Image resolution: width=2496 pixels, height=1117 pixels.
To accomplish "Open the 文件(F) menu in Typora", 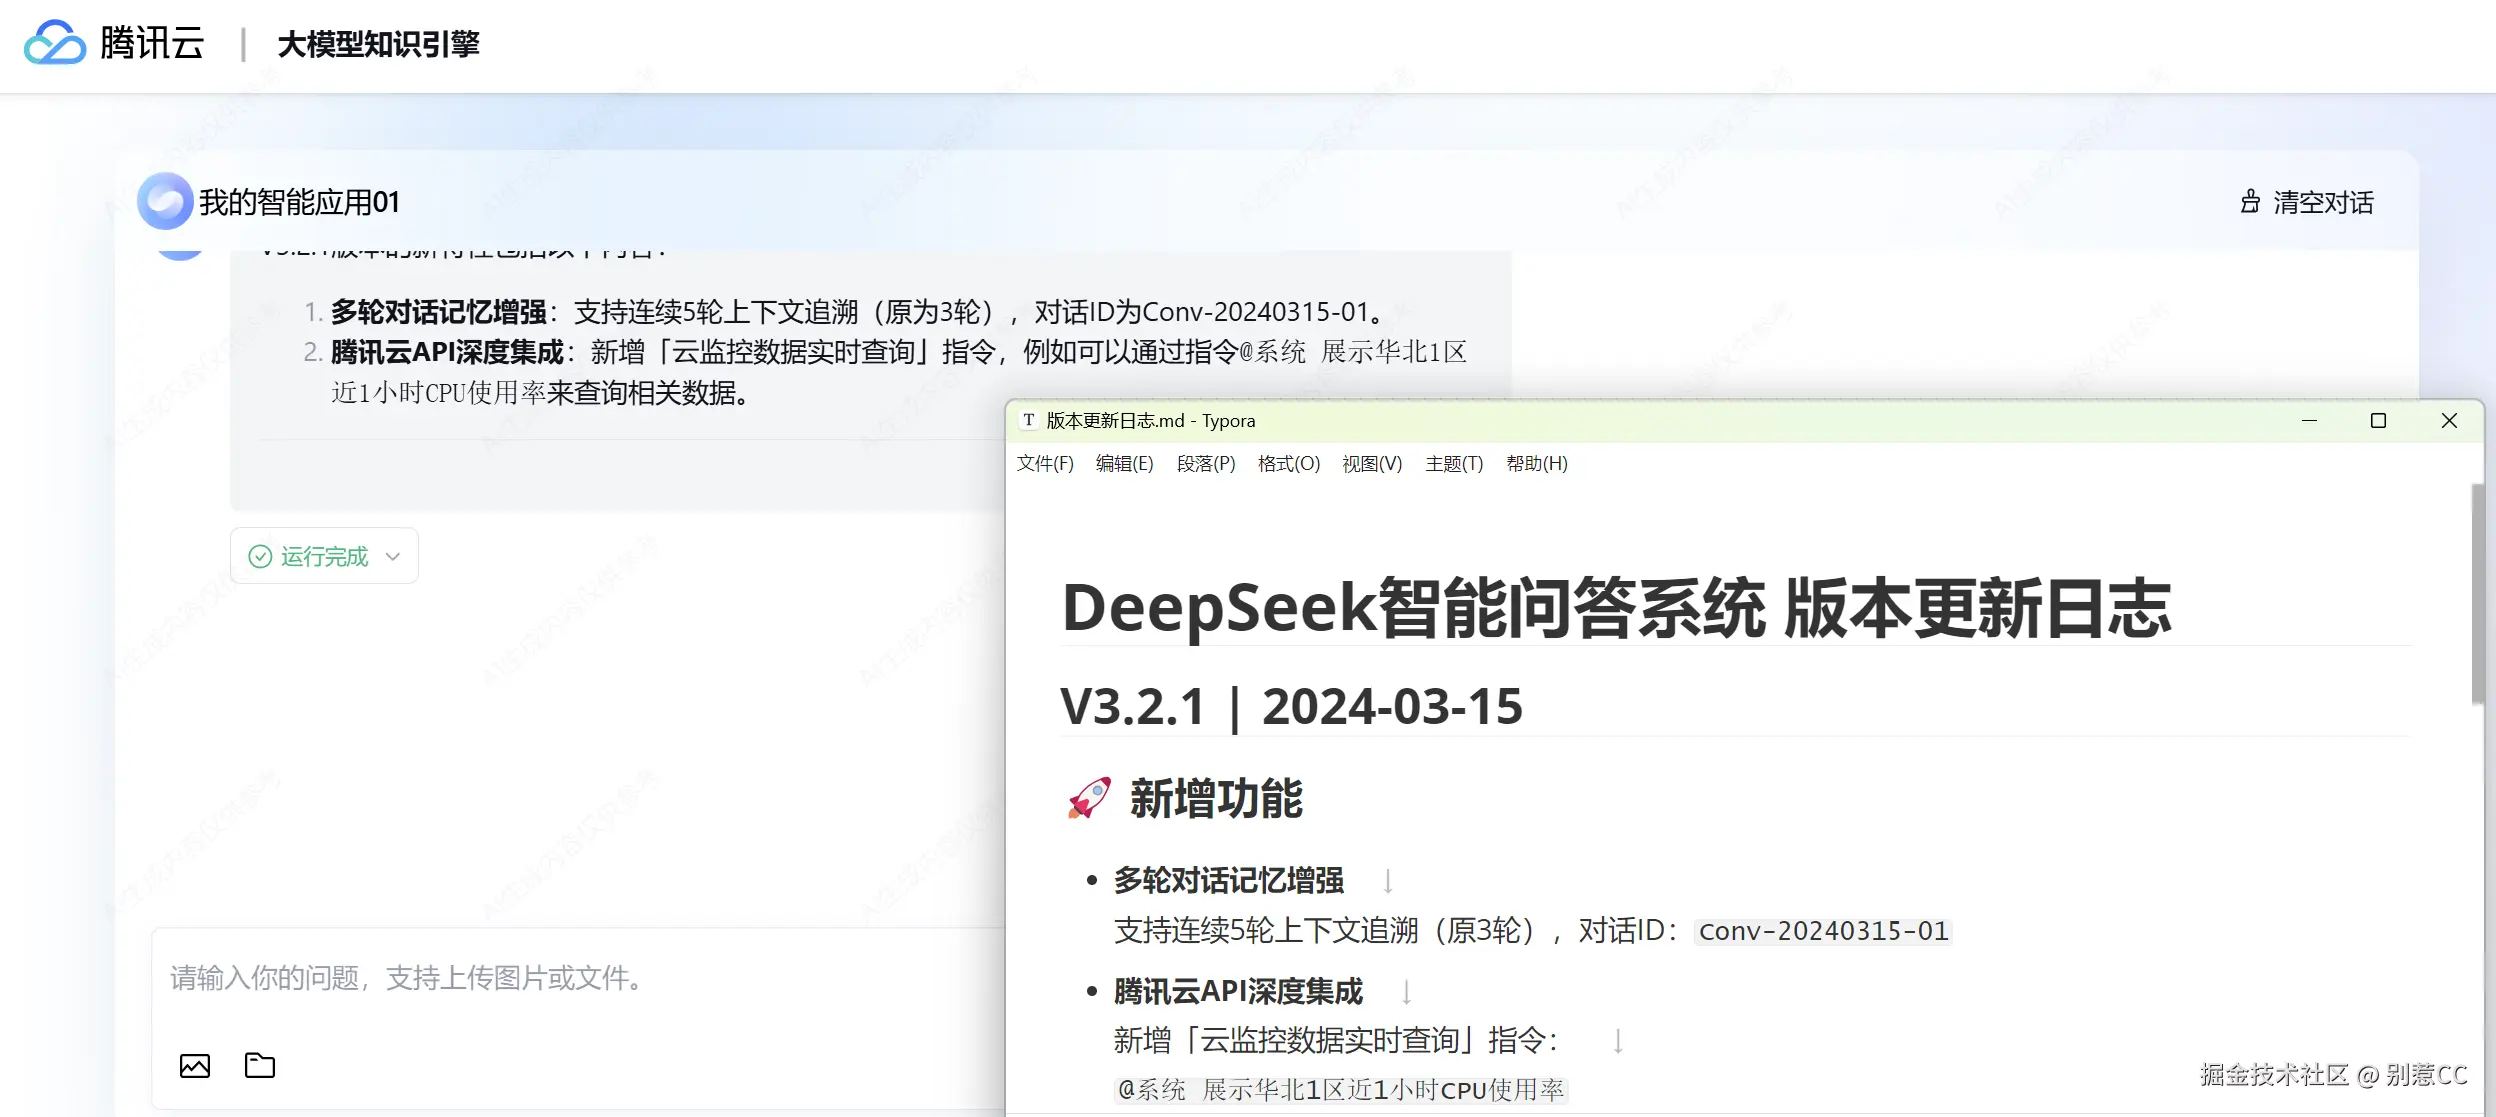I will (x=1045, y=464).
